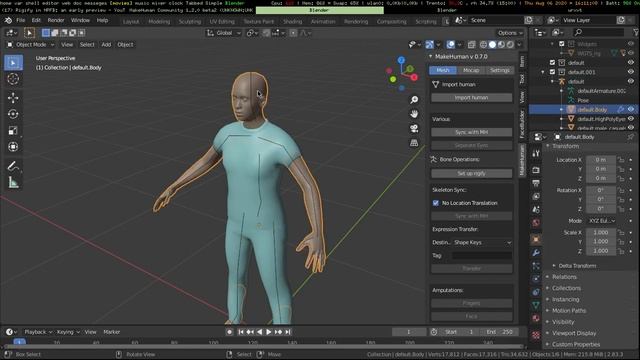
Task: Open the File menu
Action: click(x=20, y=20)
